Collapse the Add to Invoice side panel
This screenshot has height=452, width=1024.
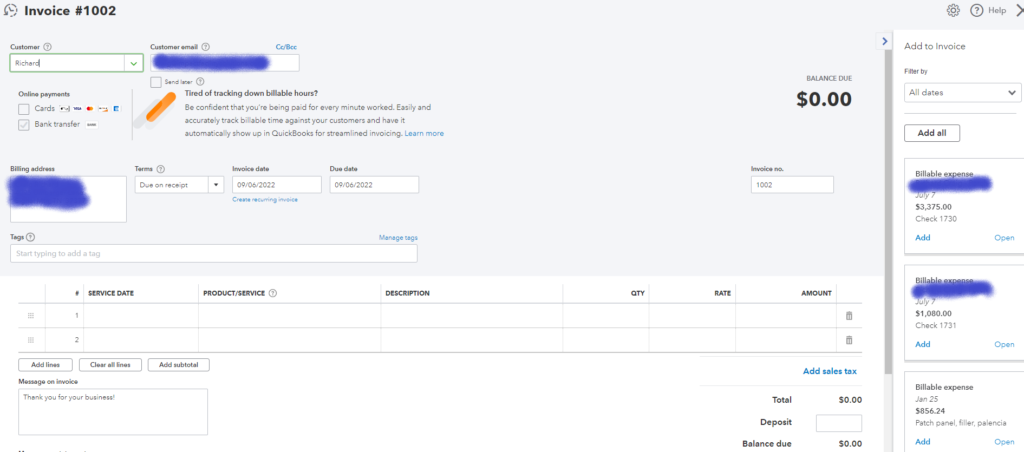pyautogui.click(x=883, y=41)
